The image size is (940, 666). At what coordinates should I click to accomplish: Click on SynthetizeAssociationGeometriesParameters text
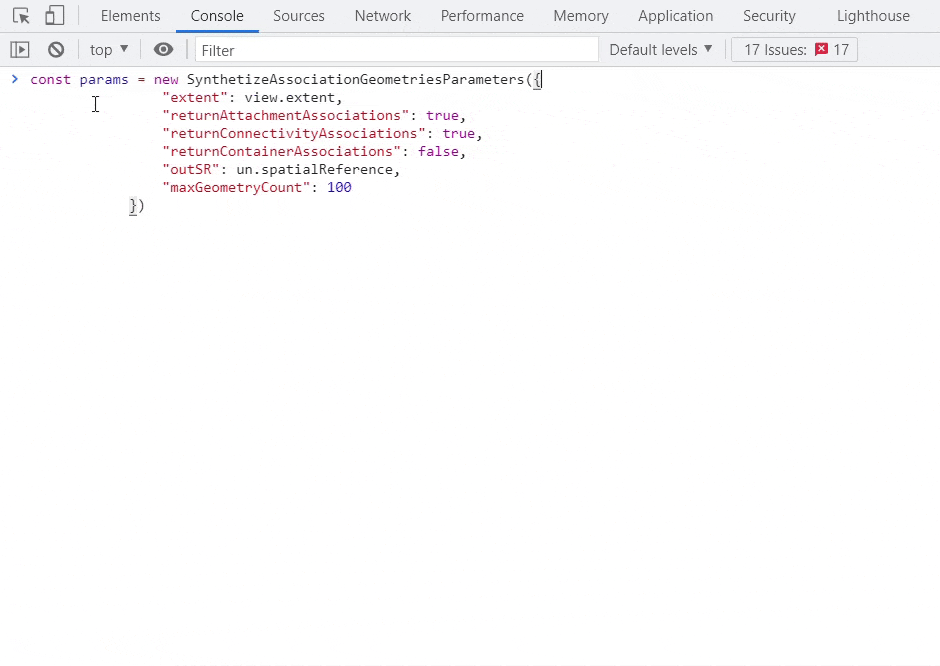click(355, 80)
